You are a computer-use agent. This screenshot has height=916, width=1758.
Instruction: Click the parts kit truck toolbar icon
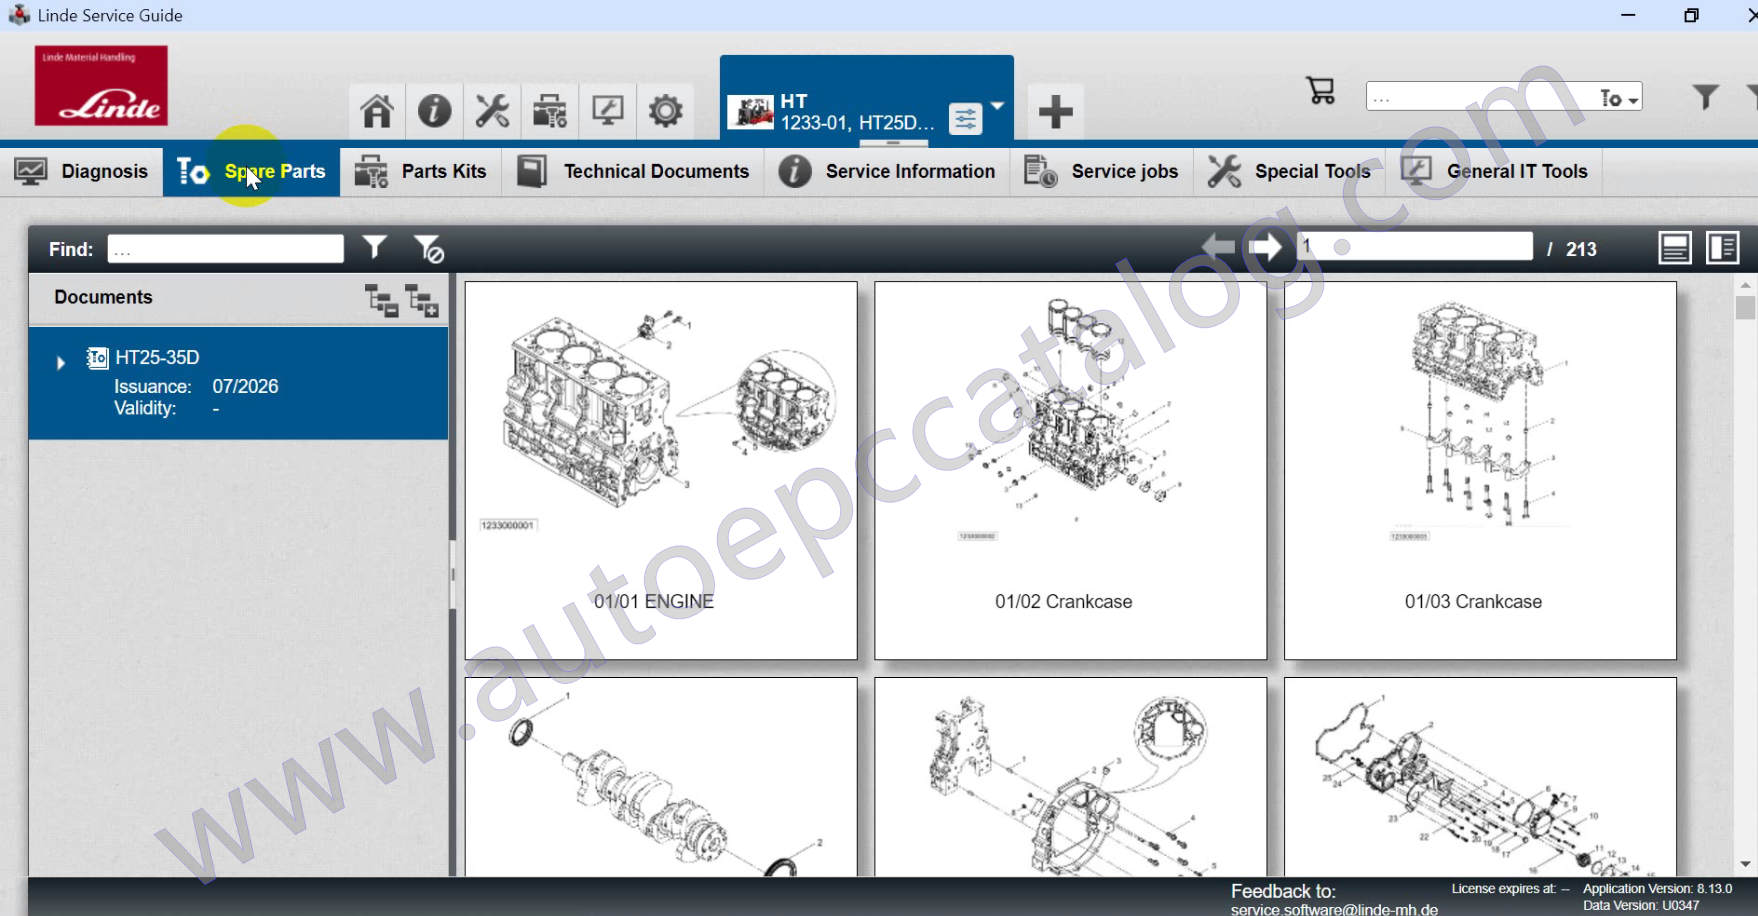(x=549, y=111)
